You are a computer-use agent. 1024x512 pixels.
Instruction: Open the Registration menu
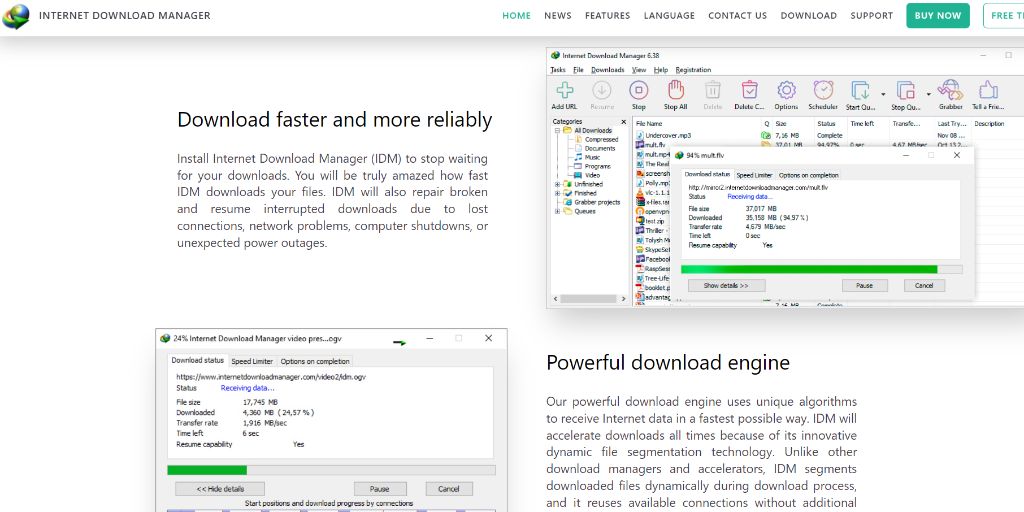(693, 70)
